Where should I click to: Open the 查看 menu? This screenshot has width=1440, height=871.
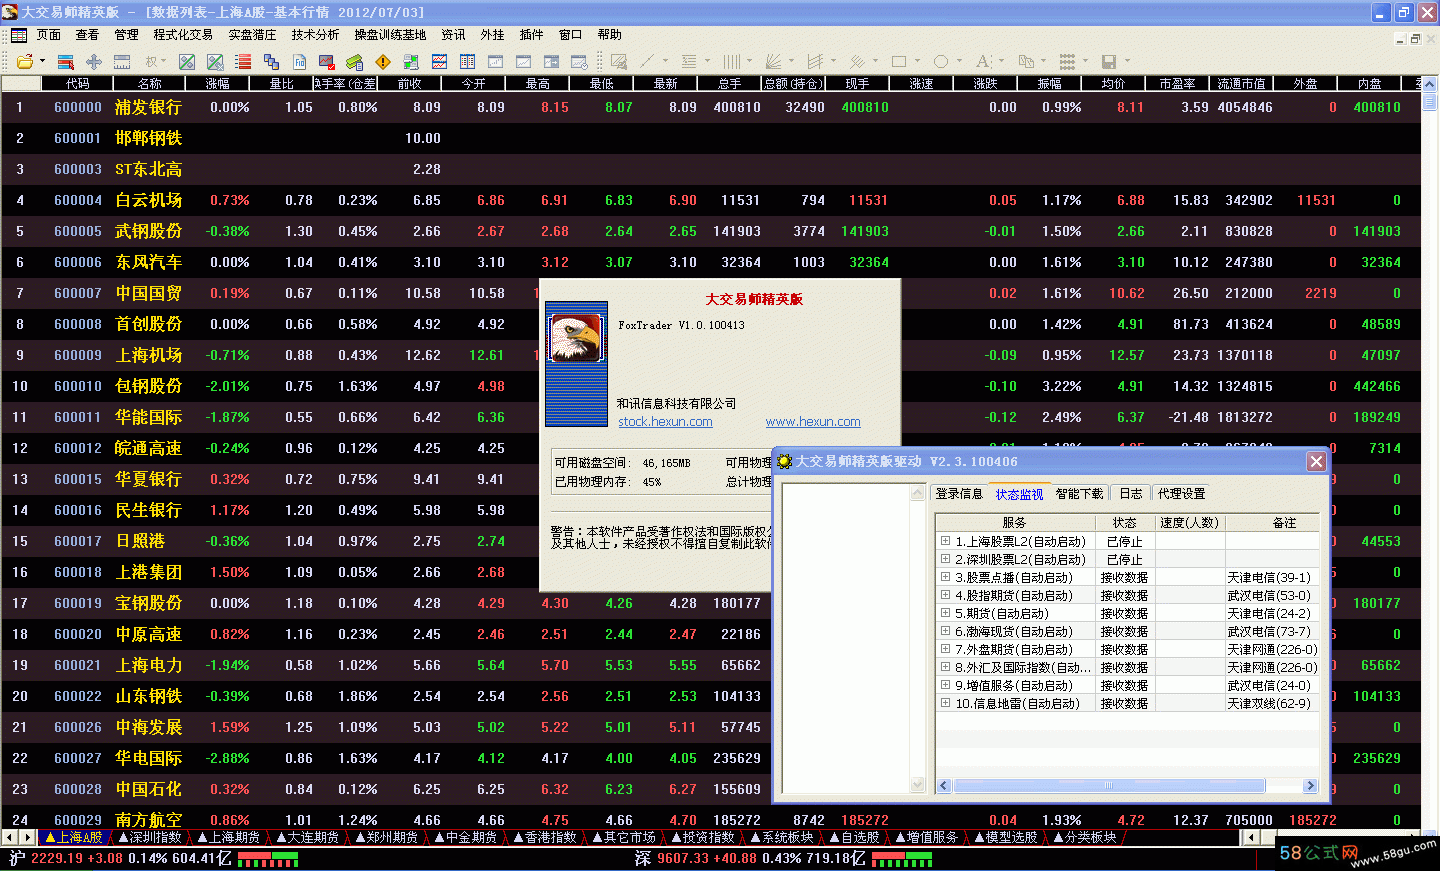(88, 35)
